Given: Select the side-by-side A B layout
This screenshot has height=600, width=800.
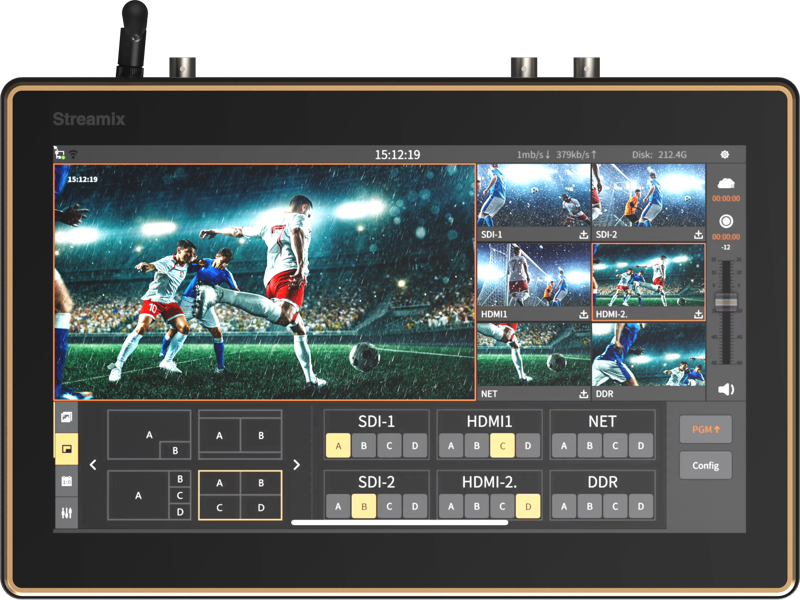Looking at the screenshot, I should click(240, 435).
